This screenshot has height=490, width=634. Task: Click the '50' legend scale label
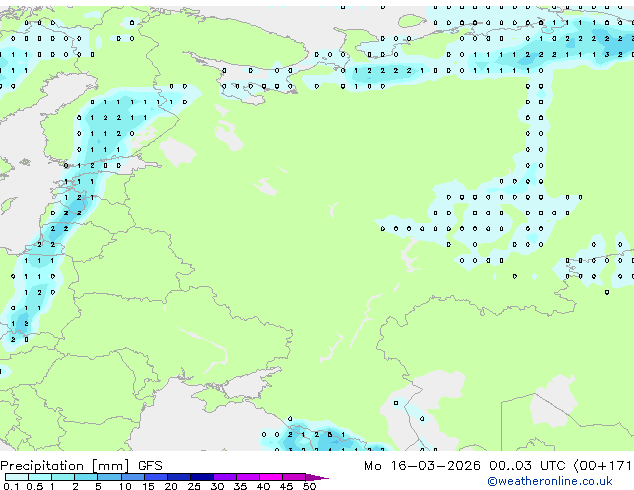pos(309,486)
